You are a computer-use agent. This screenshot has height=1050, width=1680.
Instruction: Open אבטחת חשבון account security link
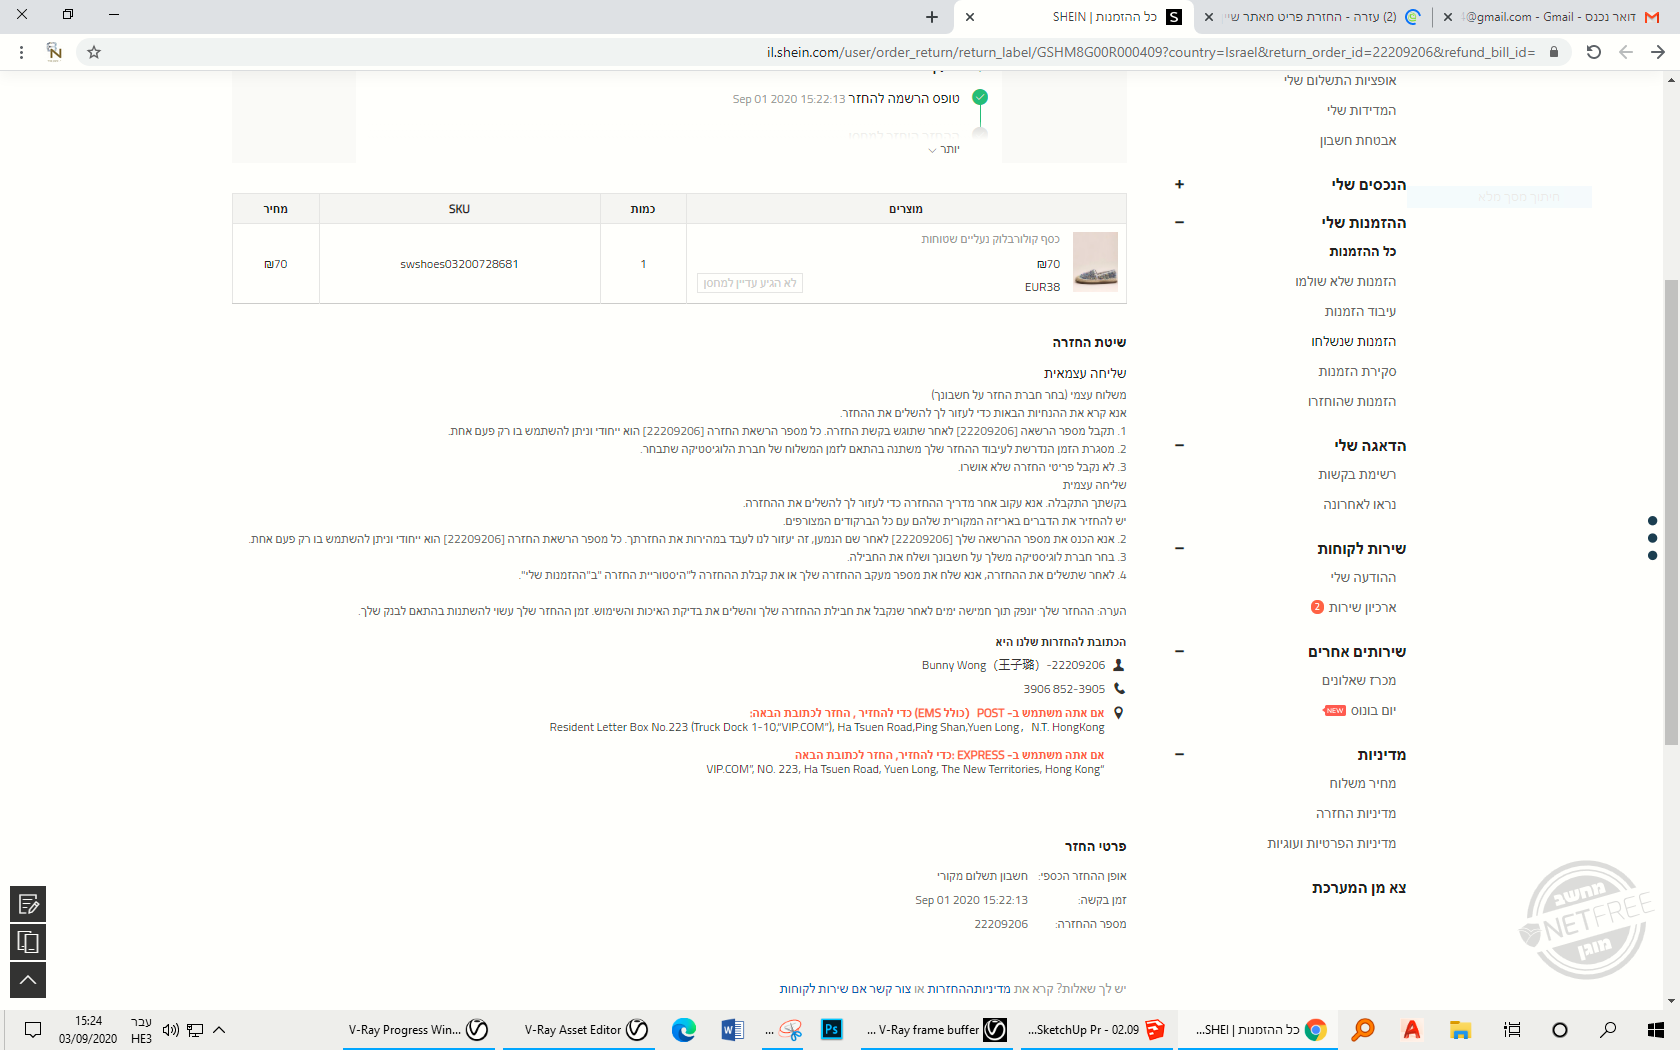pyautogui.click(x=1358, y=140)
